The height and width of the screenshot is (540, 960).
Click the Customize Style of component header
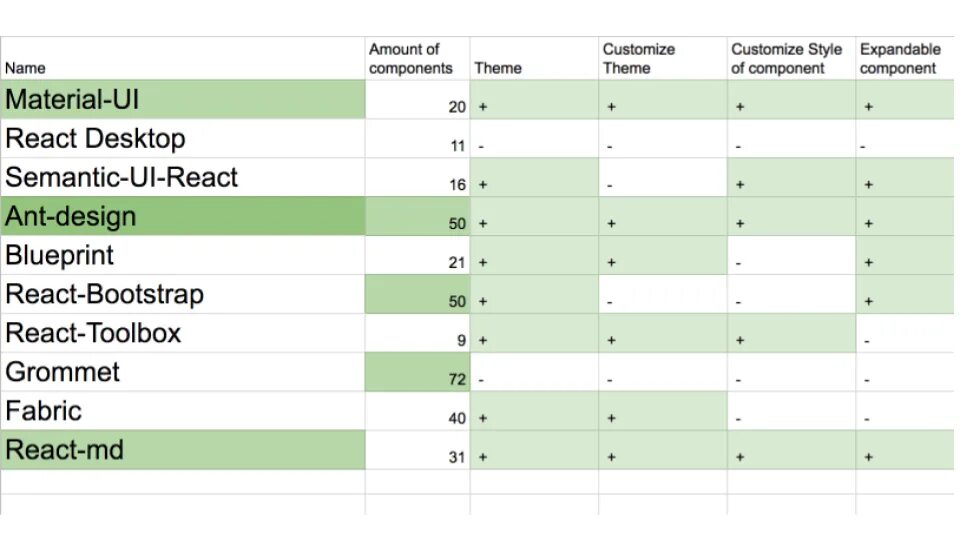(x=791, y=59)
